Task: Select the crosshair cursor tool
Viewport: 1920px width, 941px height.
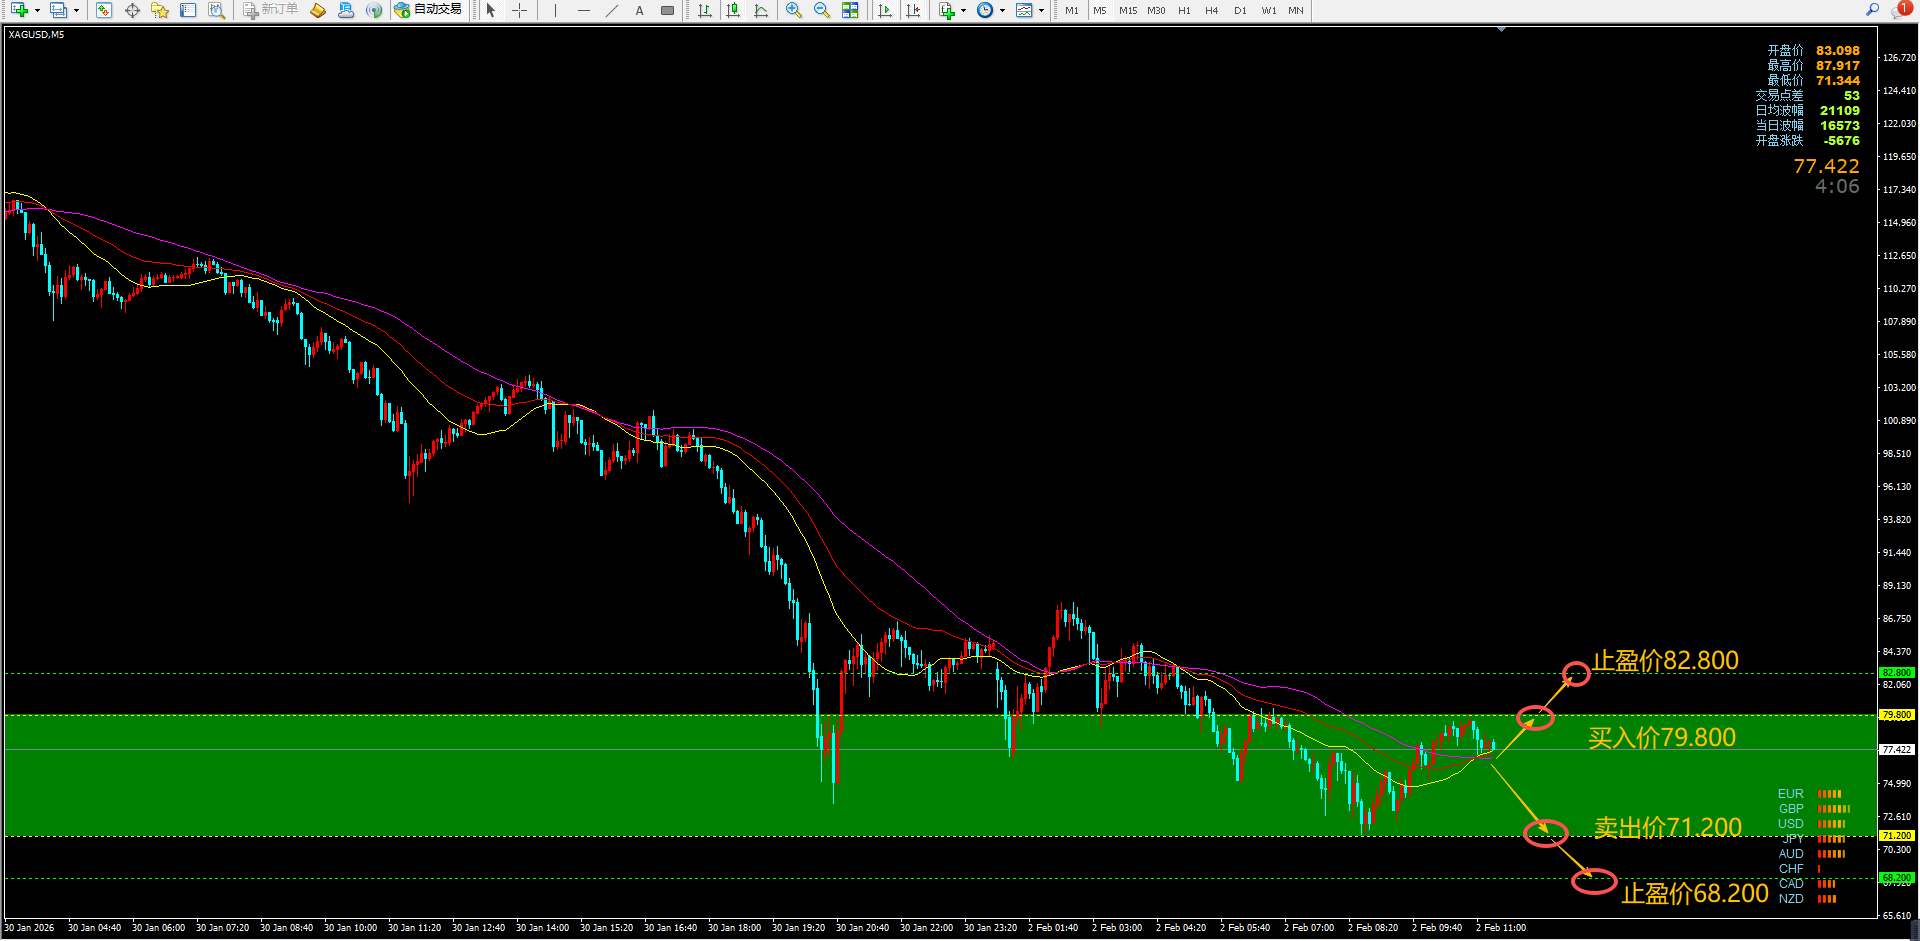Action: point(519,10)
